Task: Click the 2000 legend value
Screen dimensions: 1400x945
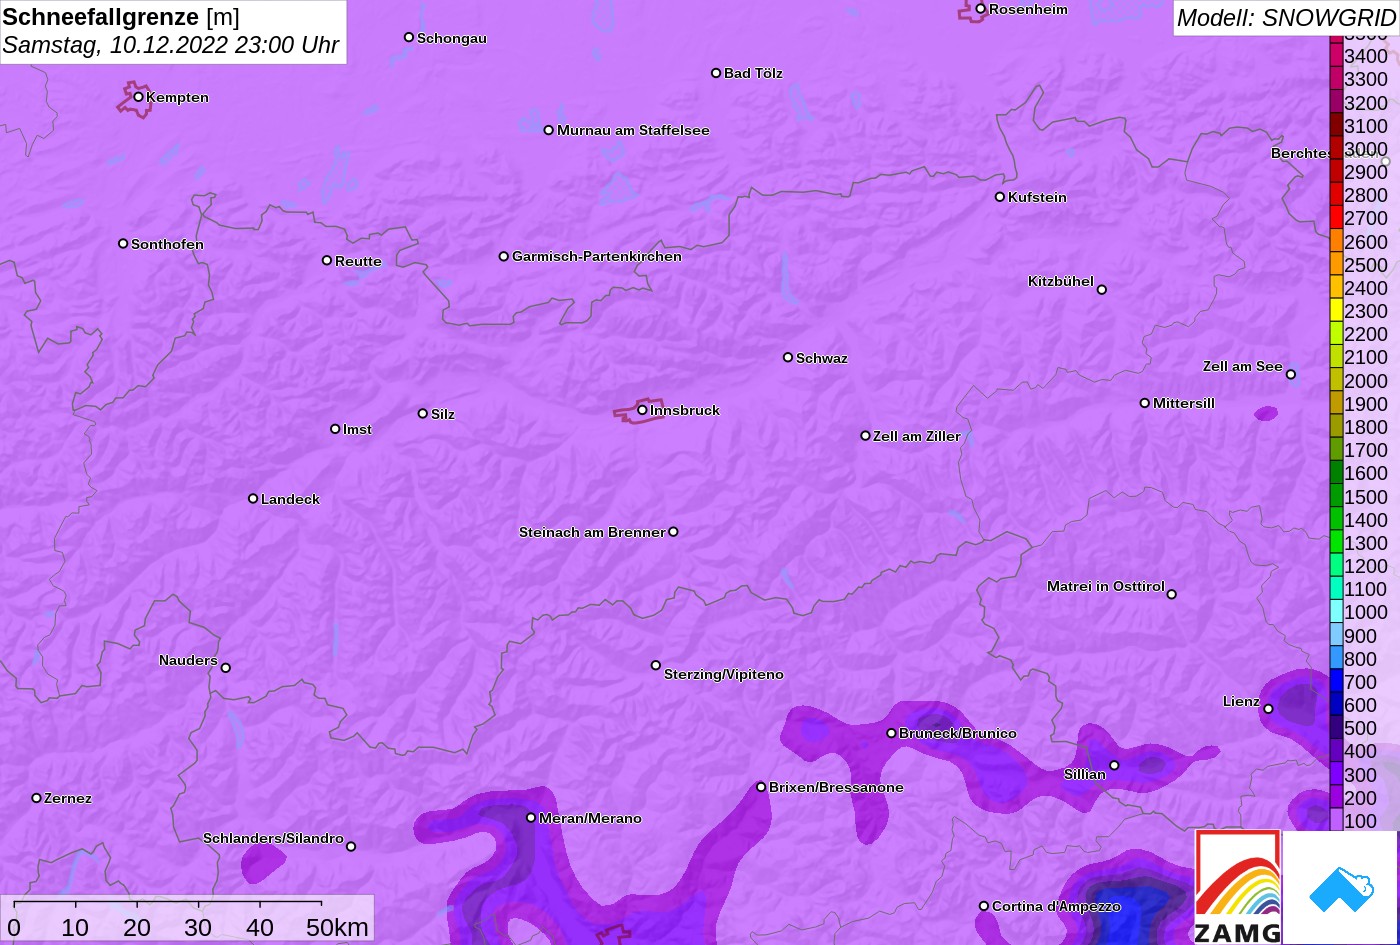Action: pyautogui.click(x=1366, y=381)
